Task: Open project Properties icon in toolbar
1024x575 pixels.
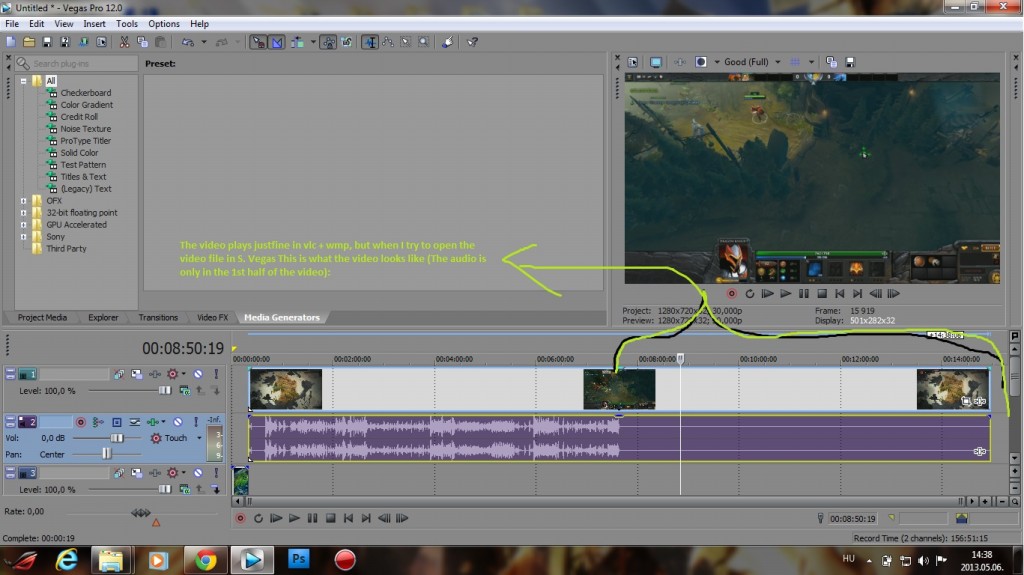Action: pos(101,42)
